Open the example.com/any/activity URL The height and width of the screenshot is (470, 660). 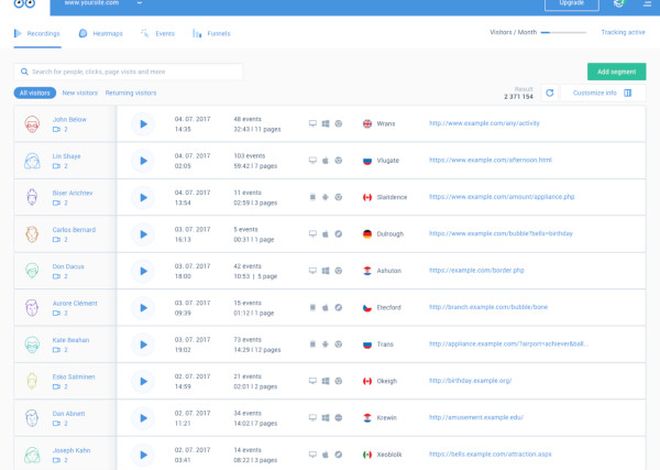pyautogui.click(x=484, y=123)
